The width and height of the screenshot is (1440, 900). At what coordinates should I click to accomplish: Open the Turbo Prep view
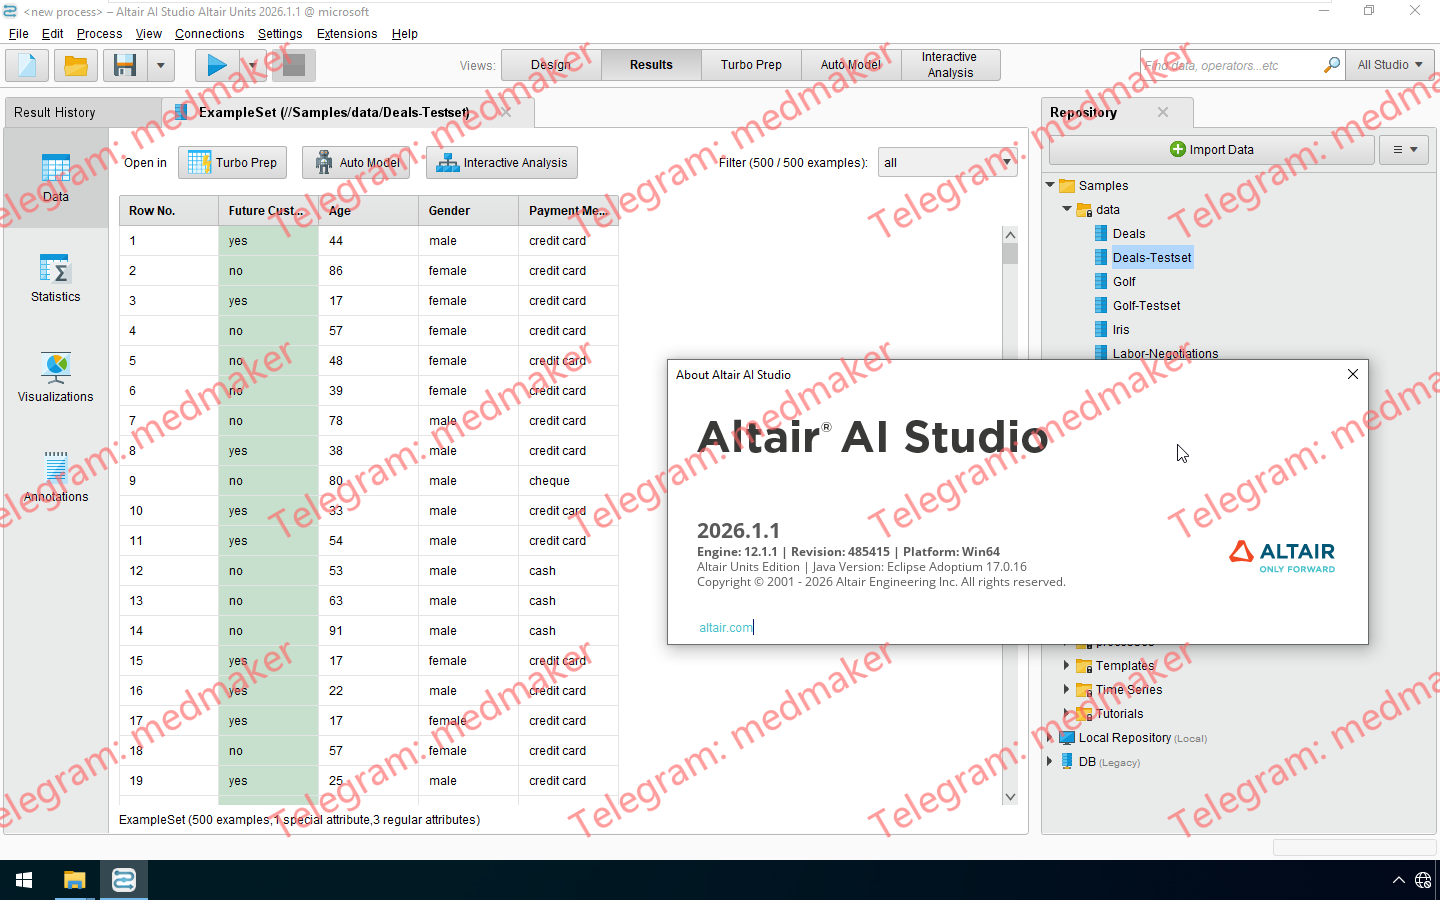[x=751, y=65]
